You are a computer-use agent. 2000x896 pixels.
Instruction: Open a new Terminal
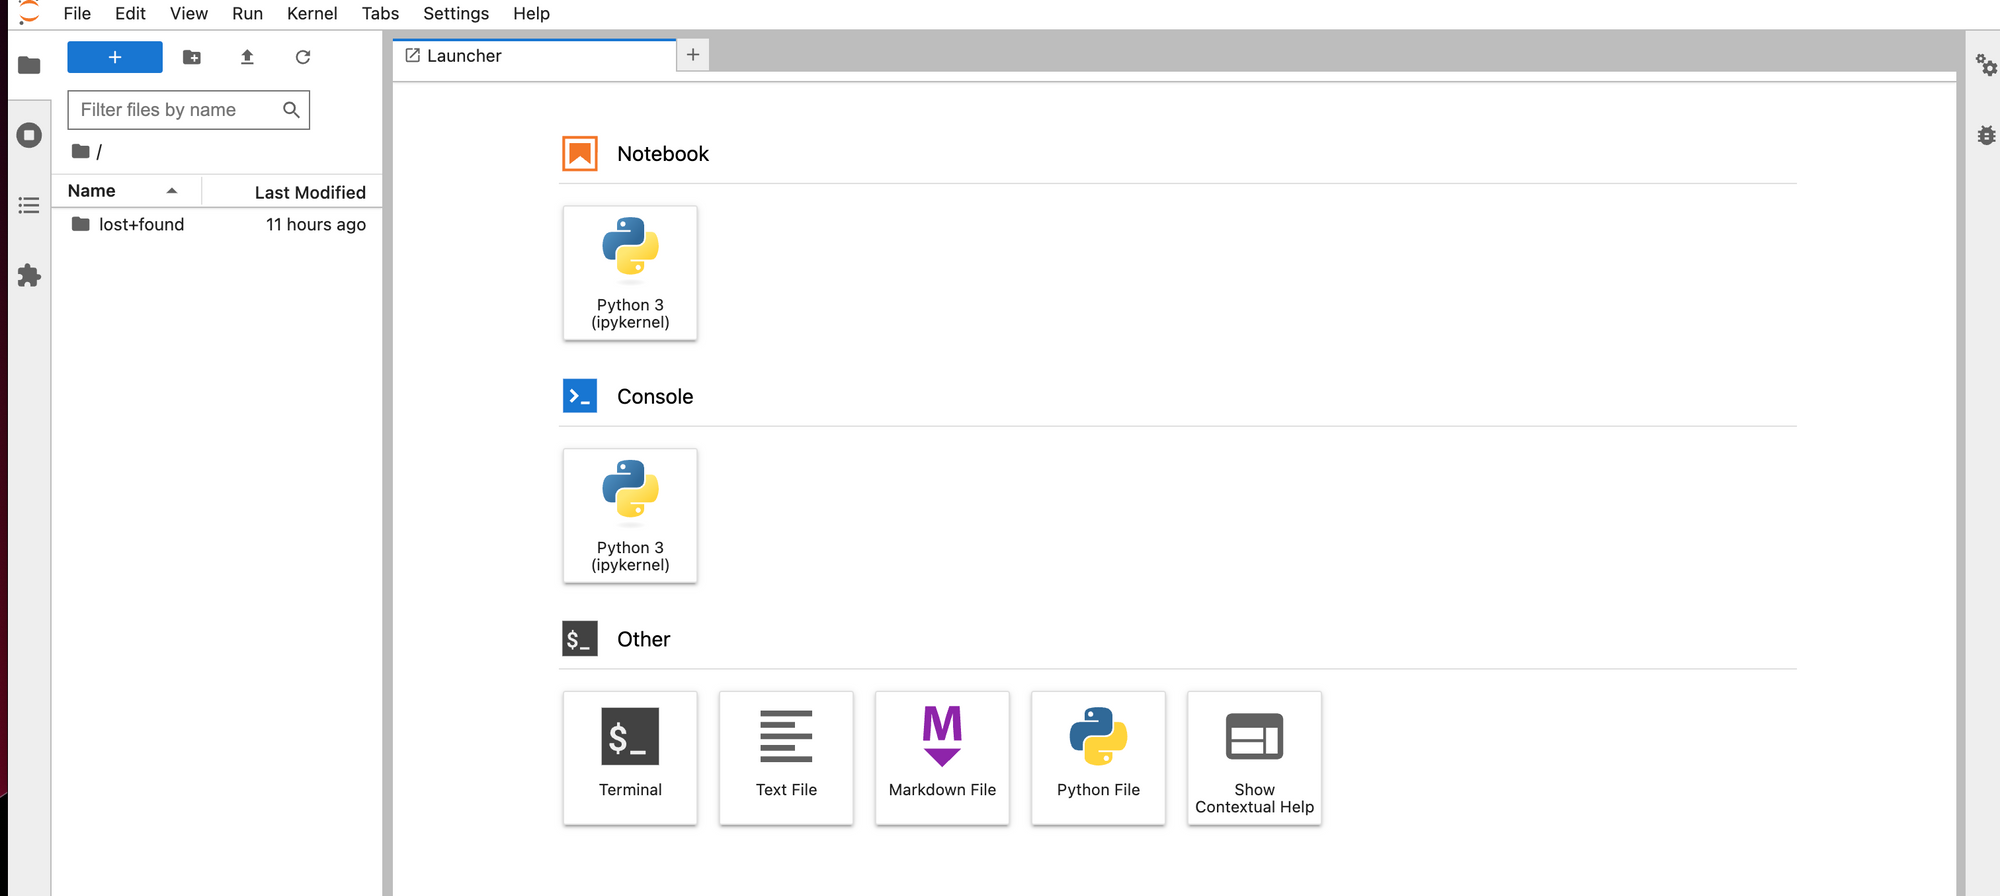(630, 758)
